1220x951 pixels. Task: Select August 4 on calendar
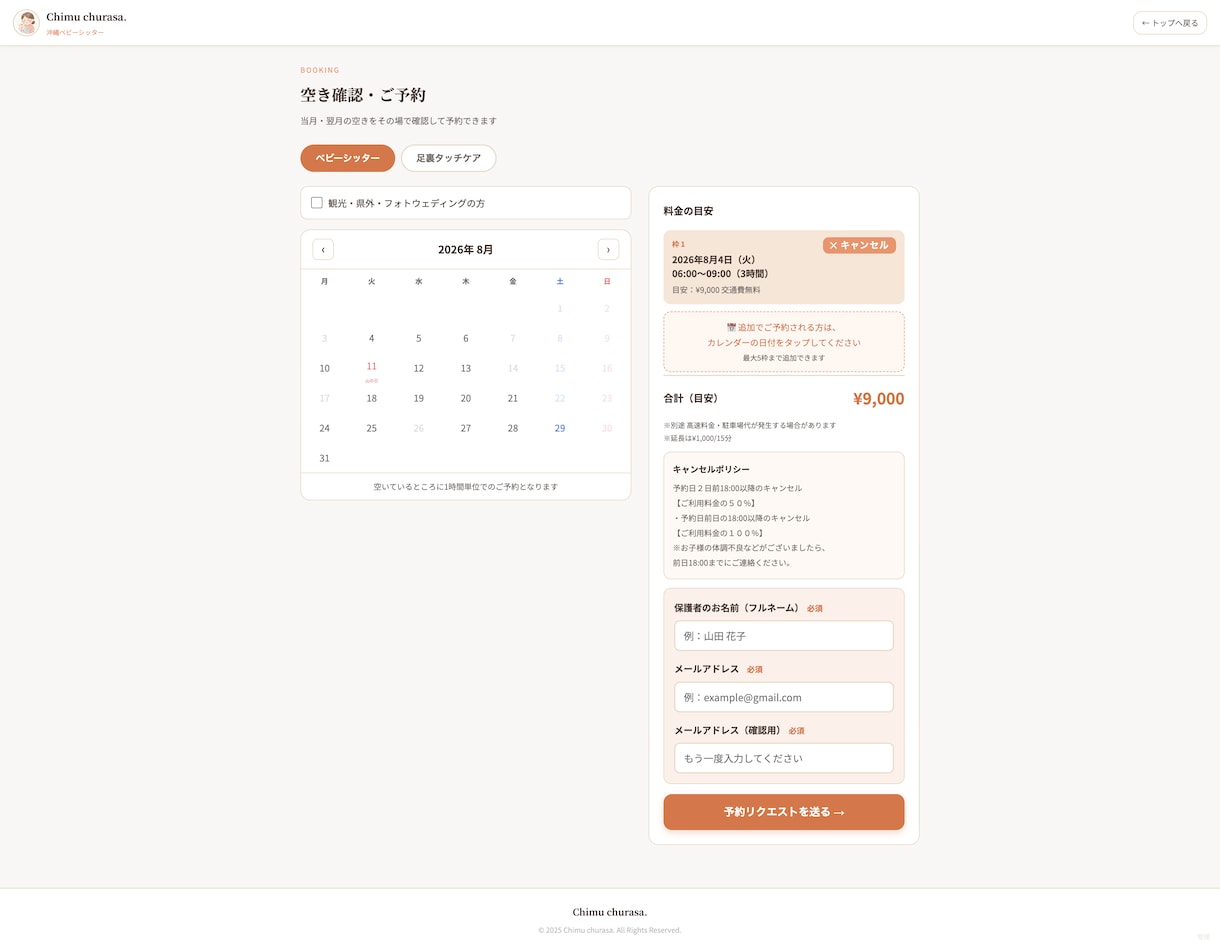pyautogui.click(x=371, y=338)
